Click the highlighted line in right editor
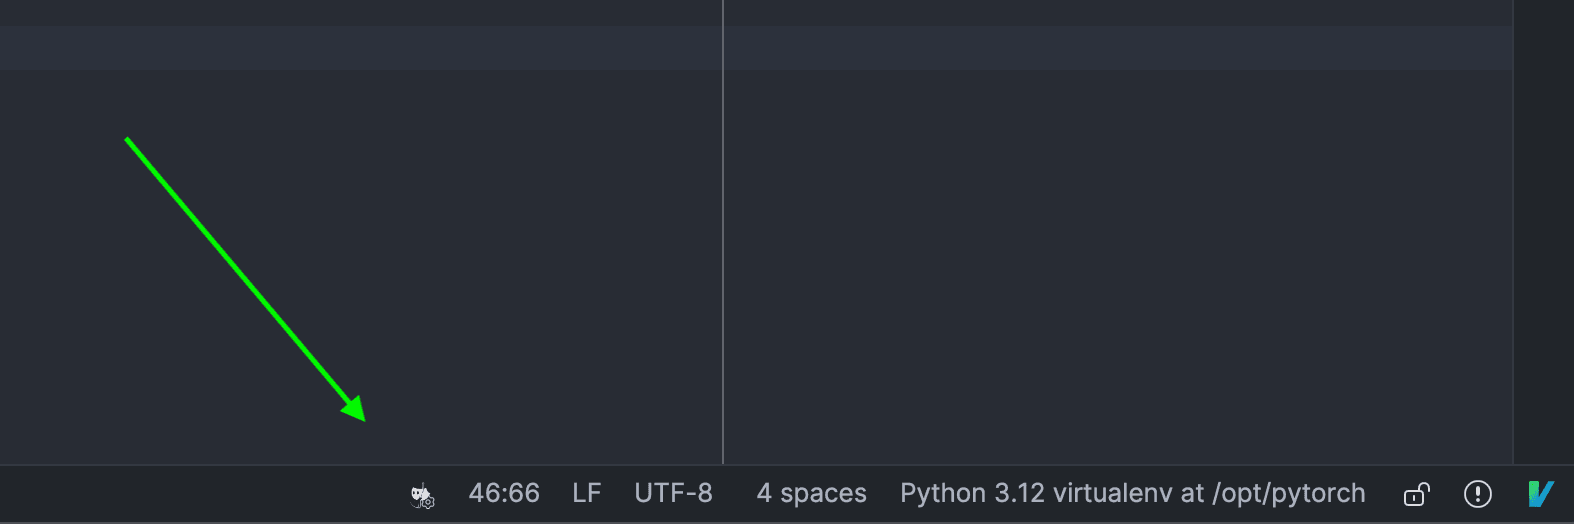This screenshot has height=524, width=1574. click(1118, 48)
